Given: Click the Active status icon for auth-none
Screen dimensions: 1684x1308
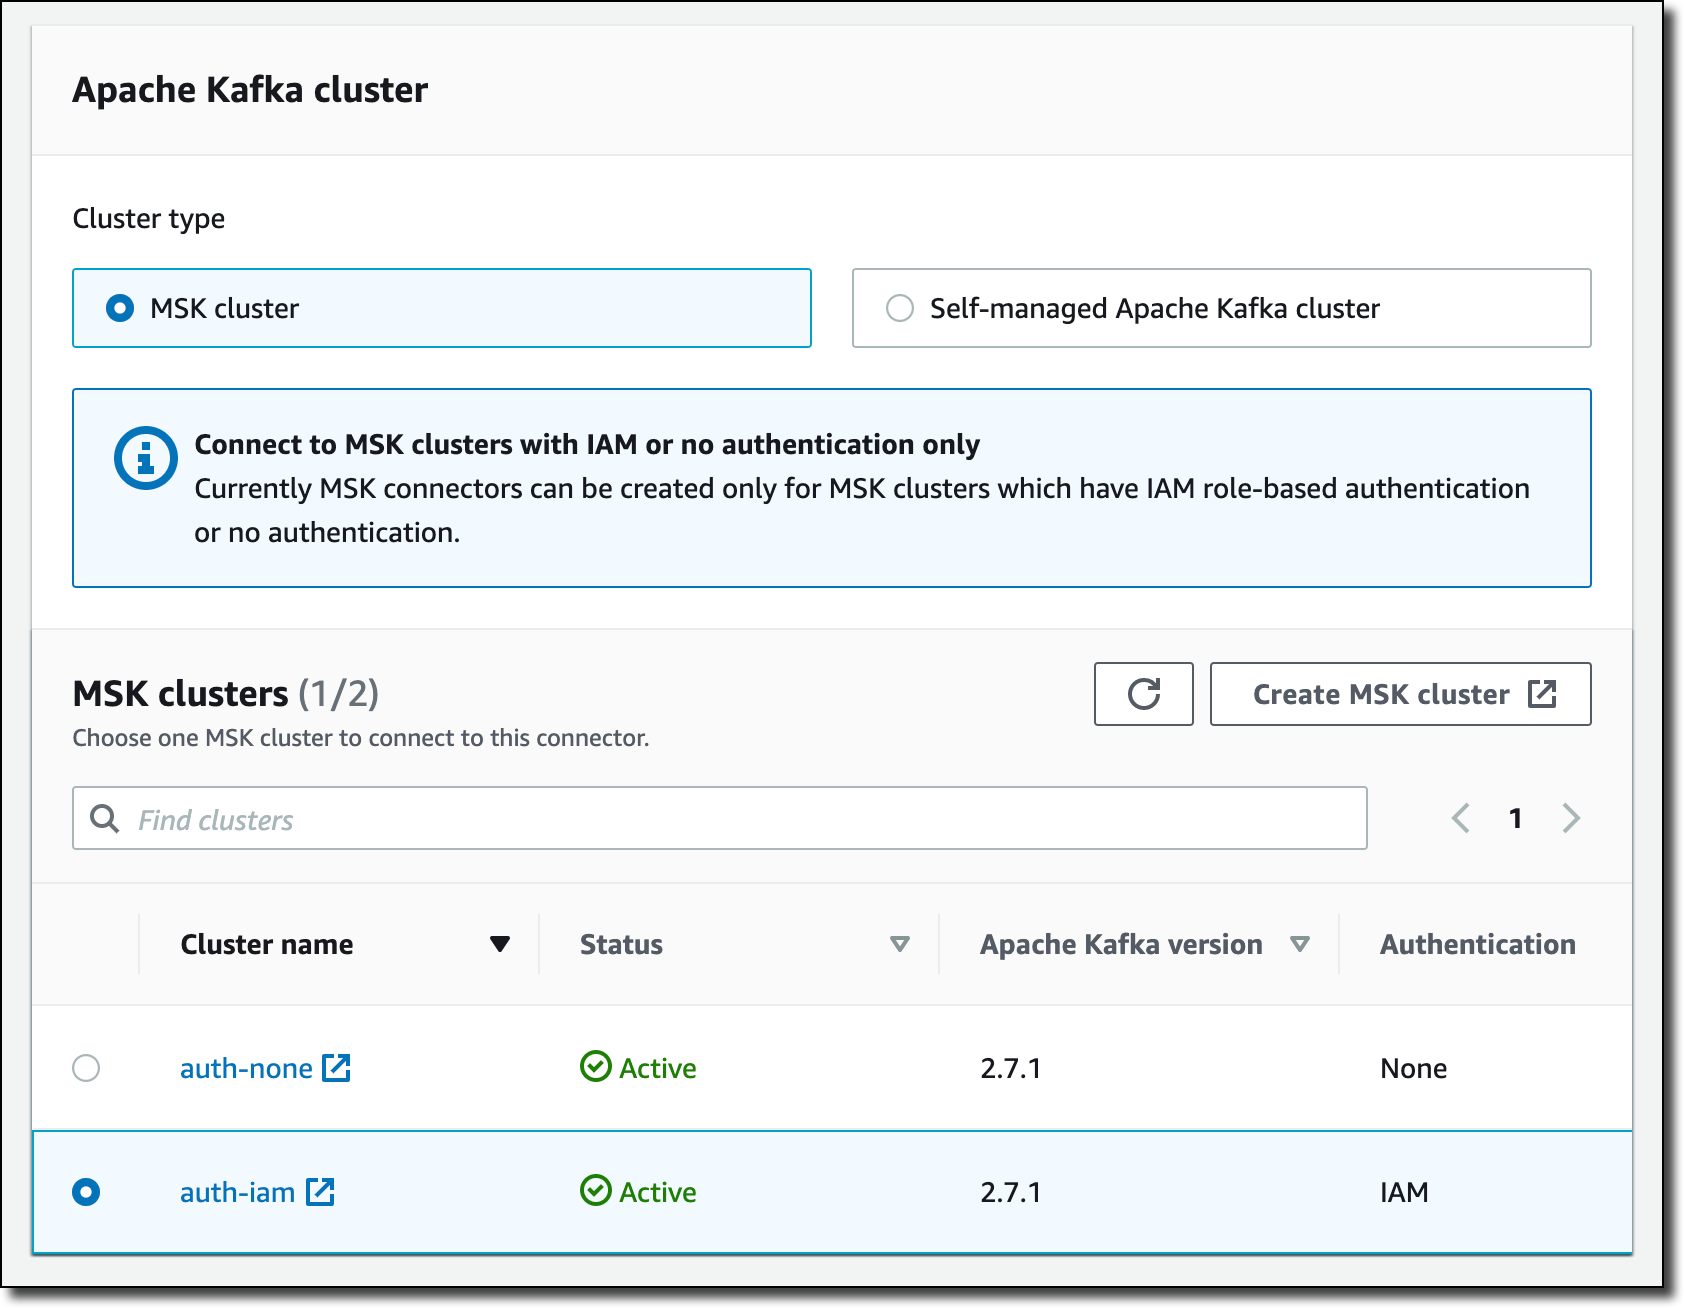Looking at the screenshot, I should 596,1066.
